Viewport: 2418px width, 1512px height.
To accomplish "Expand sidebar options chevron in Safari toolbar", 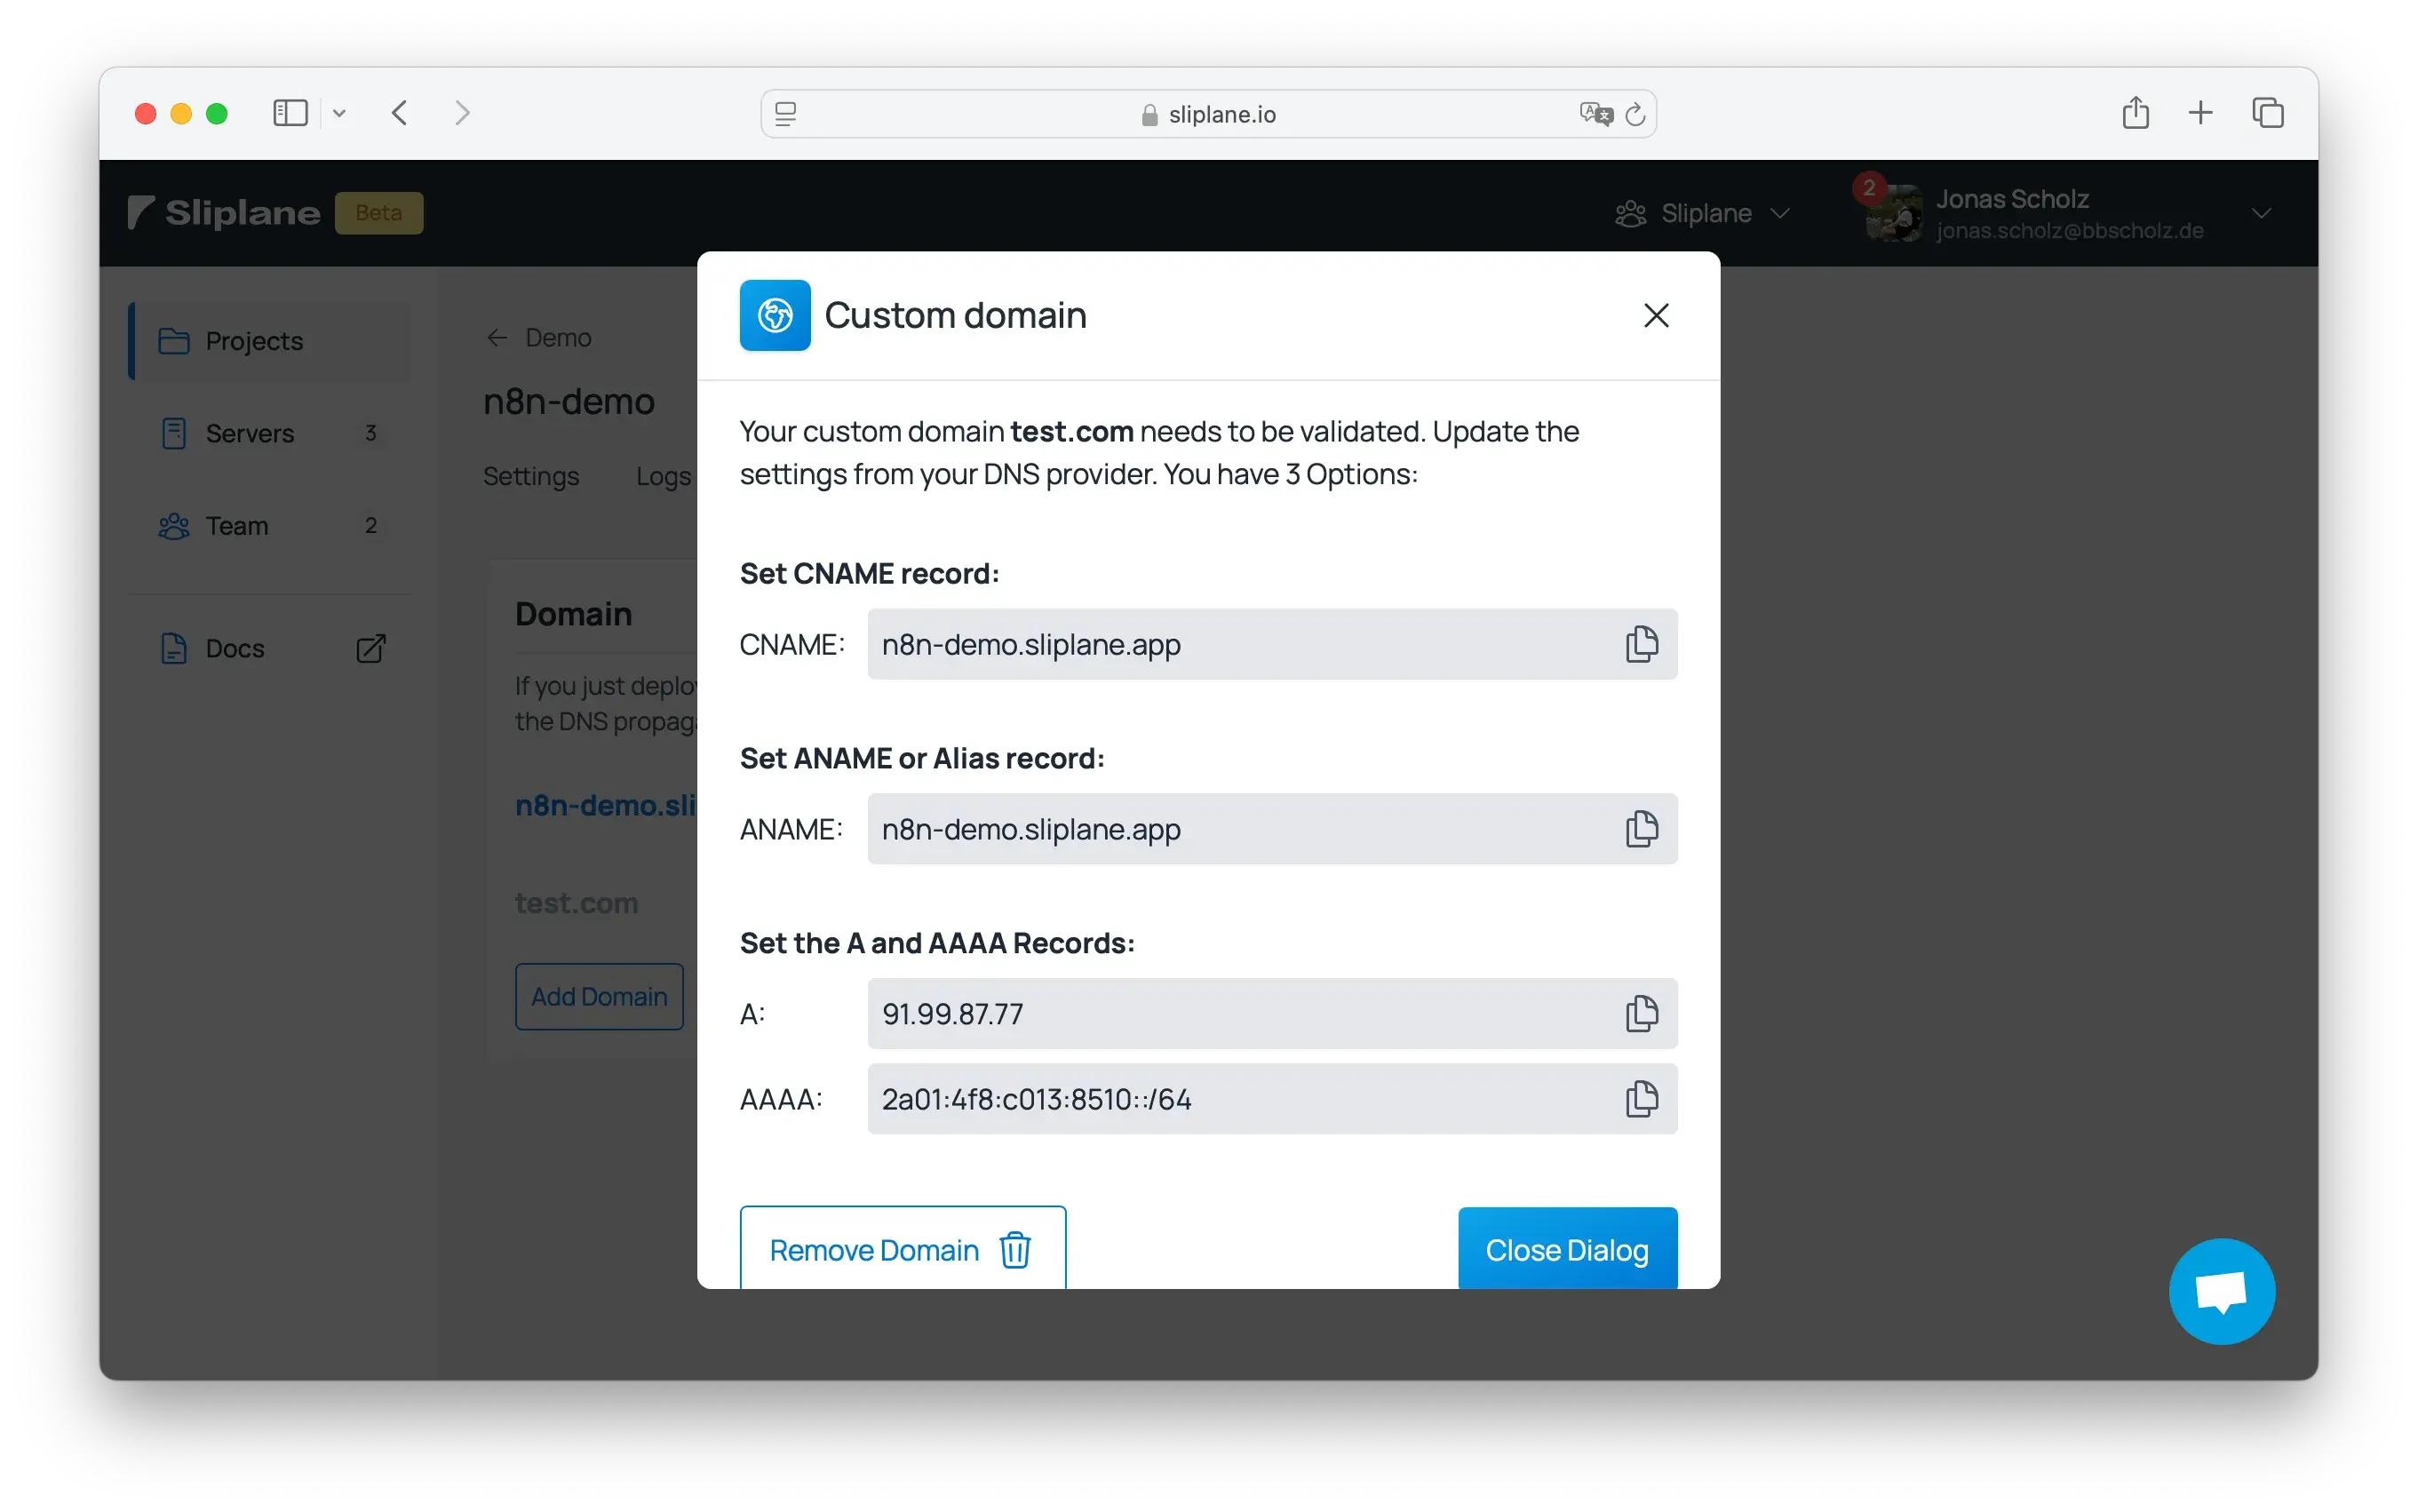I will click(339, 114).
